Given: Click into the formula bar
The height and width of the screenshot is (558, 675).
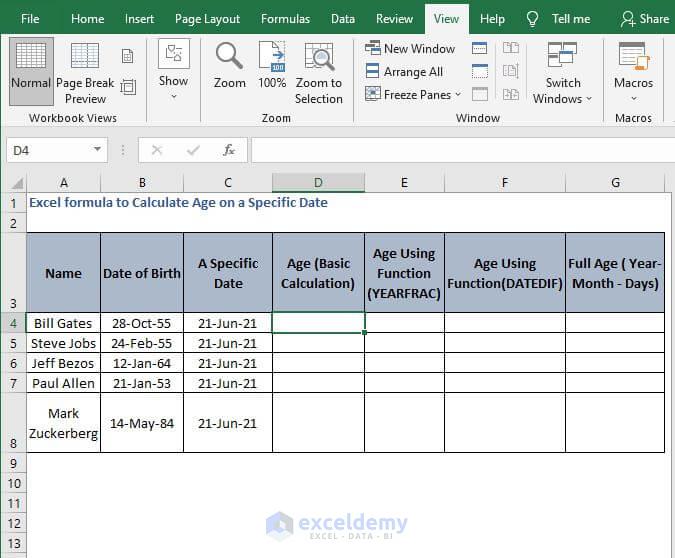Looking at the screenshot, I should pos(463,150).
